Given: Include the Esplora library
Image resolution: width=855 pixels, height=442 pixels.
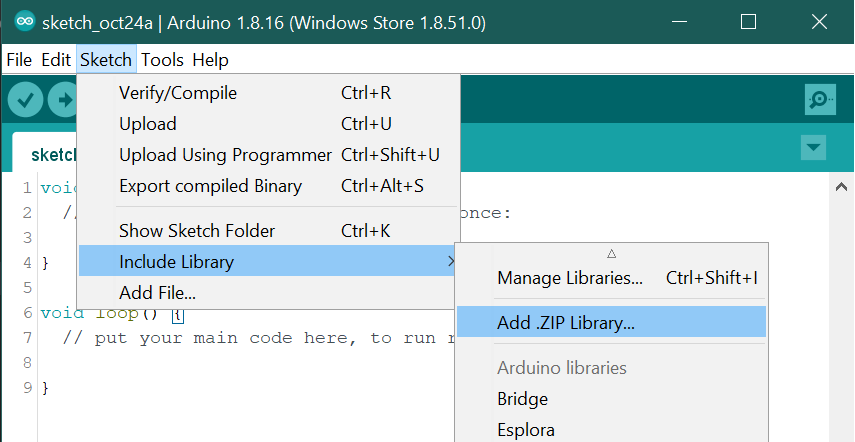Looking at the screenshot, I should 611,429.
